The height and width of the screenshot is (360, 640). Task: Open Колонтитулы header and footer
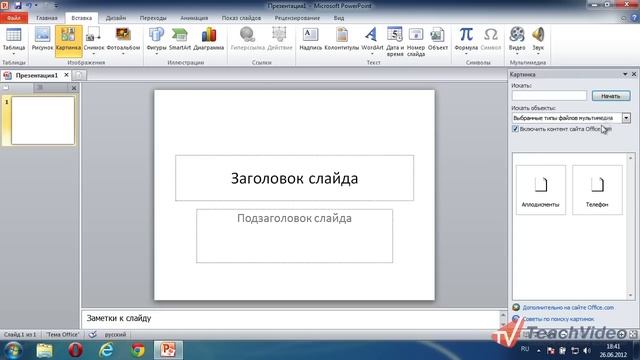pyautogui.click(x=342, y=40)
